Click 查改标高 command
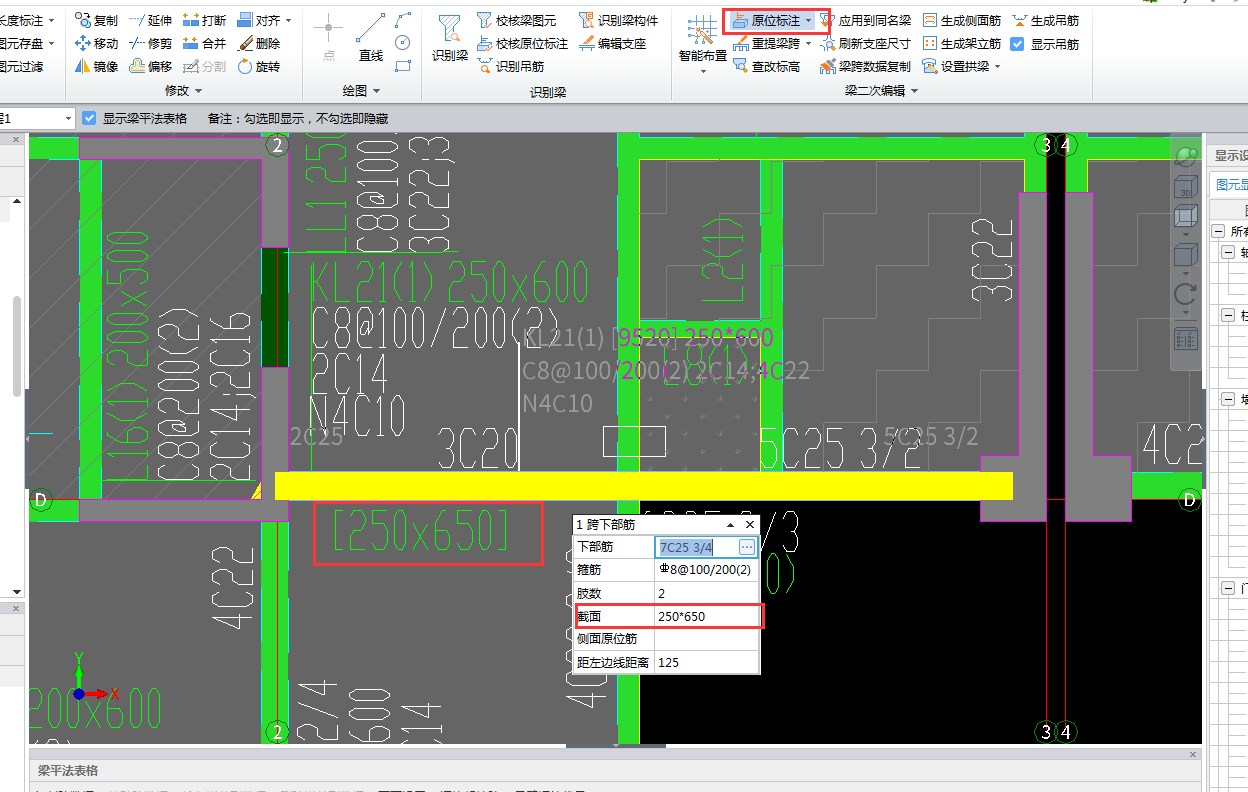Image resolution: width=1248 pixels, height=792 pixels. click(x=766, y=66)
